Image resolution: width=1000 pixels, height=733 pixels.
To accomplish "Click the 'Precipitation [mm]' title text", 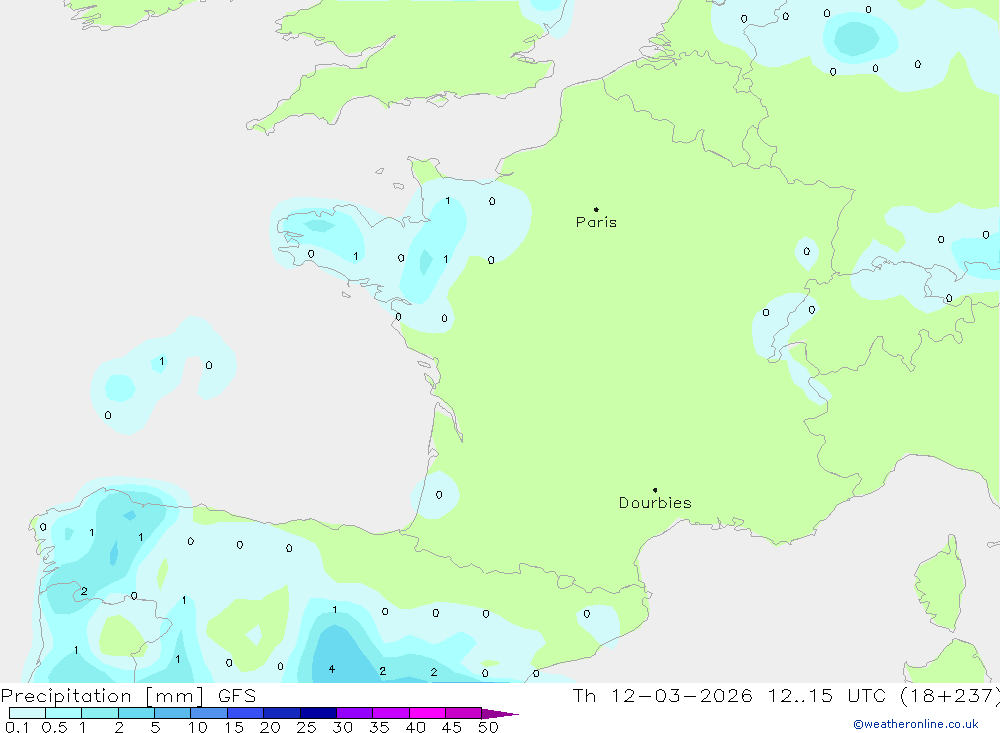I will (102, 696).
